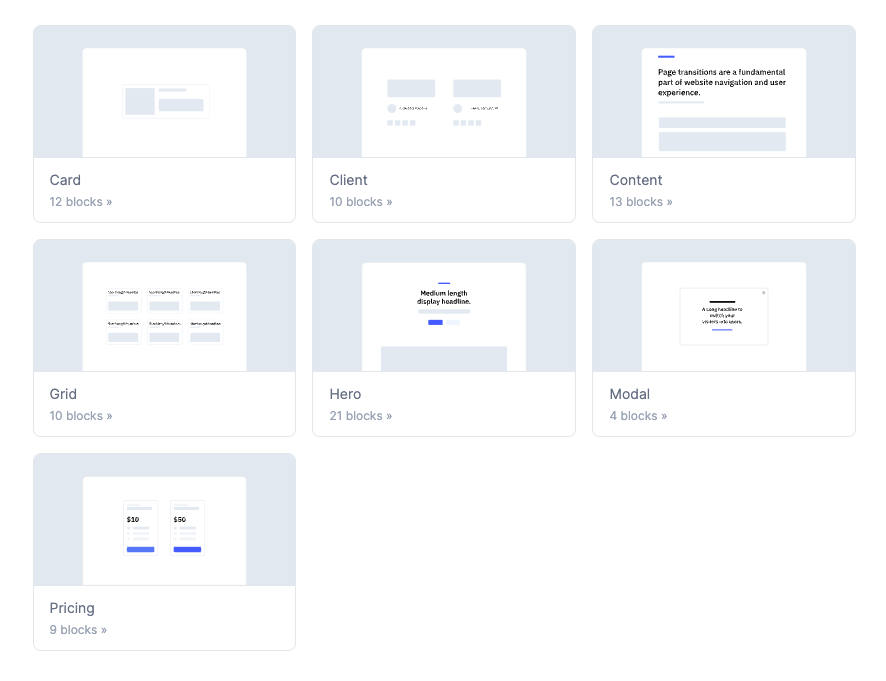
Task: Open the Card preview thumbnail
Action: point(164,92)
